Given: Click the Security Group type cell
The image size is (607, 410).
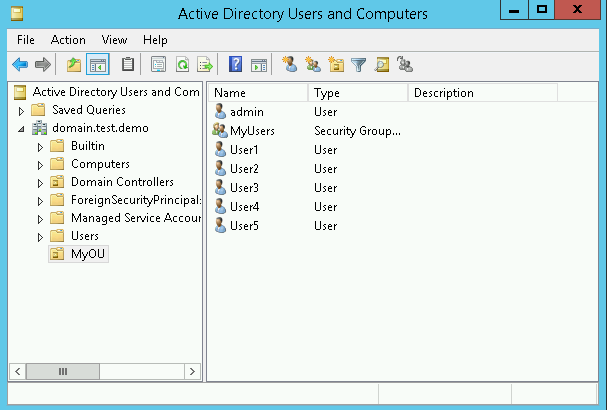Looking at the screenshot, I should tap(357, 131).
